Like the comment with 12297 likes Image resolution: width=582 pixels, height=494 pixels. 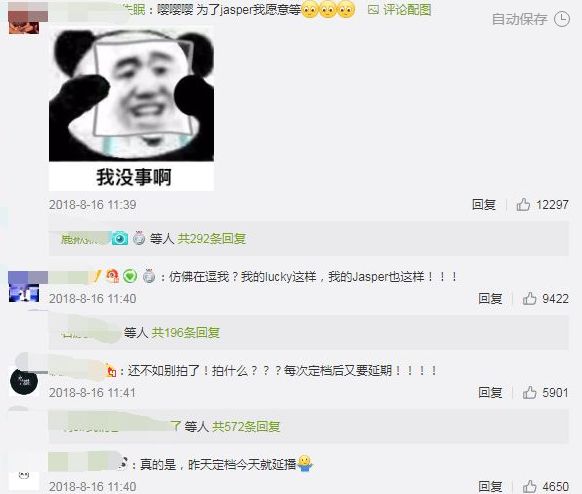(x=523, y=205)
